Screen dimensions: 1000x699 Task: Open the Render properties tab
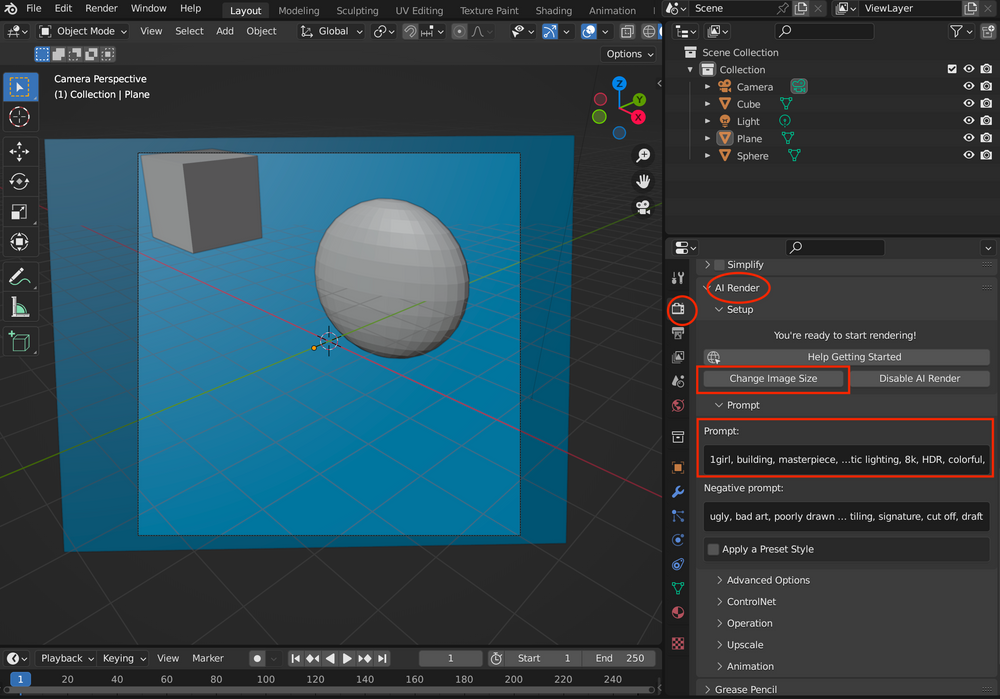(678, 309)
